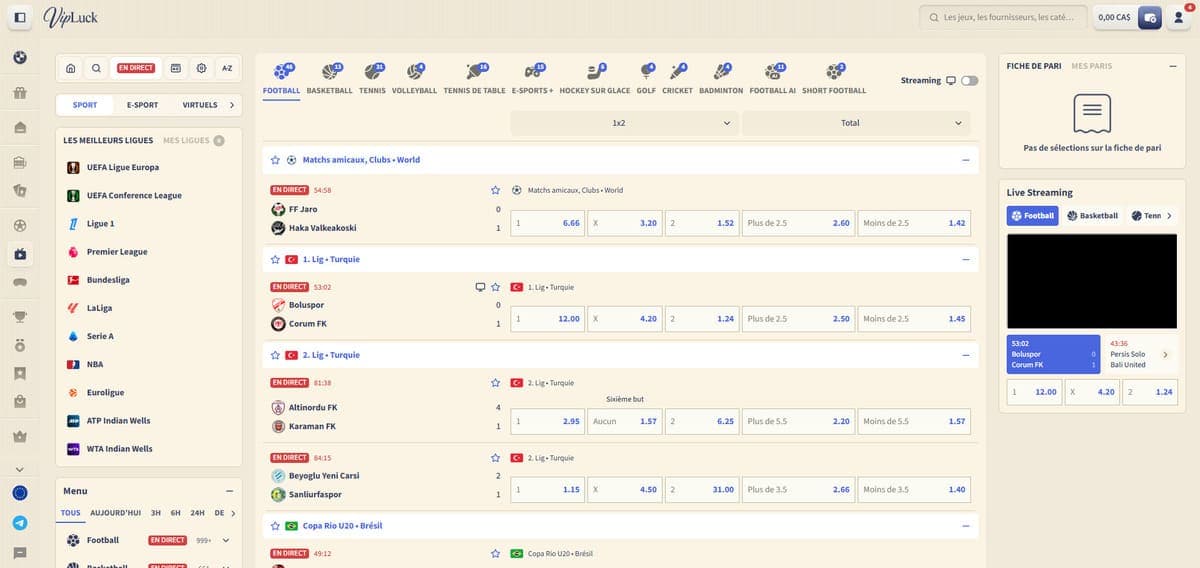1200x568 pixels.
Task: Select the Hockey sur glace sport icon
Action: pyautogui.click(x=594, y=72)
